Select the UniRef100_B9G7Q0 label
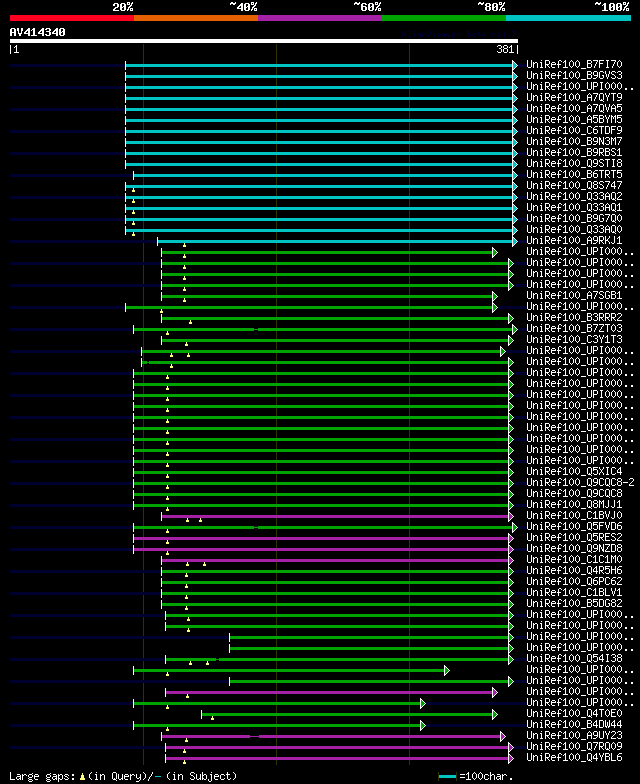Image resolution: width=640 pixels, height=784 pixels. tap(574, 218)
